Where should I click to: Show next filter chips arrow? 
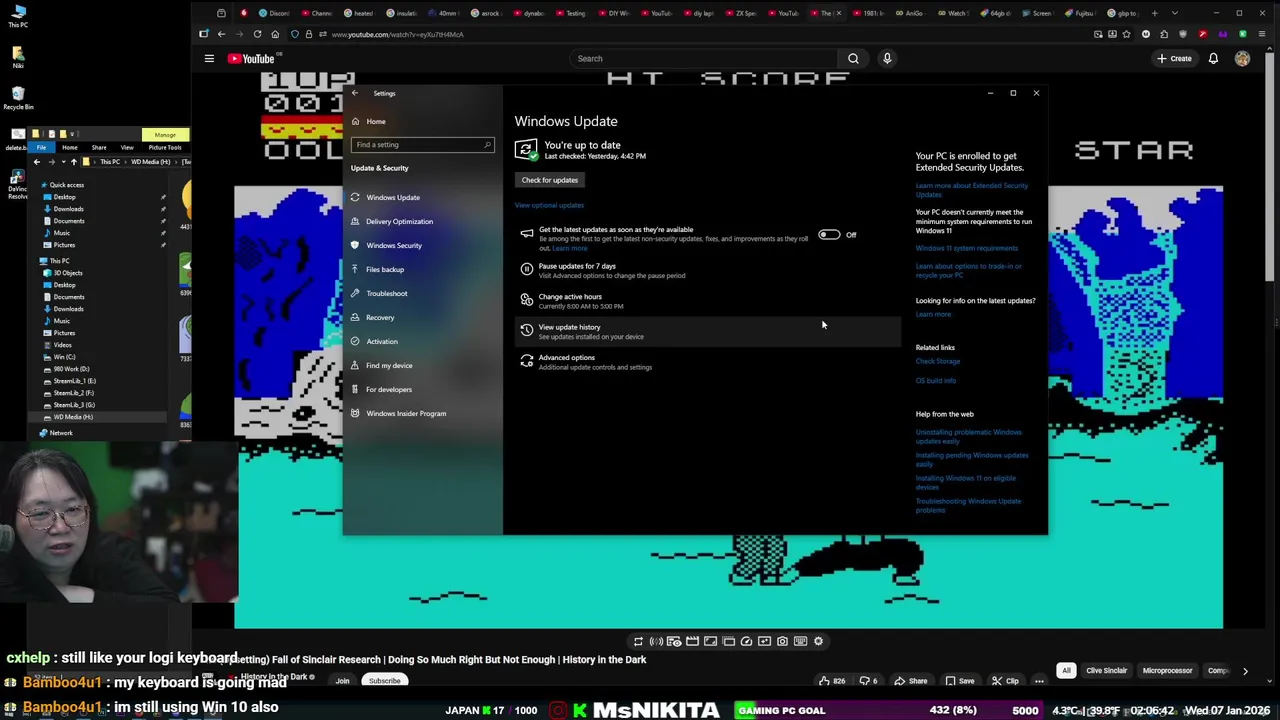click(1245, 671)
